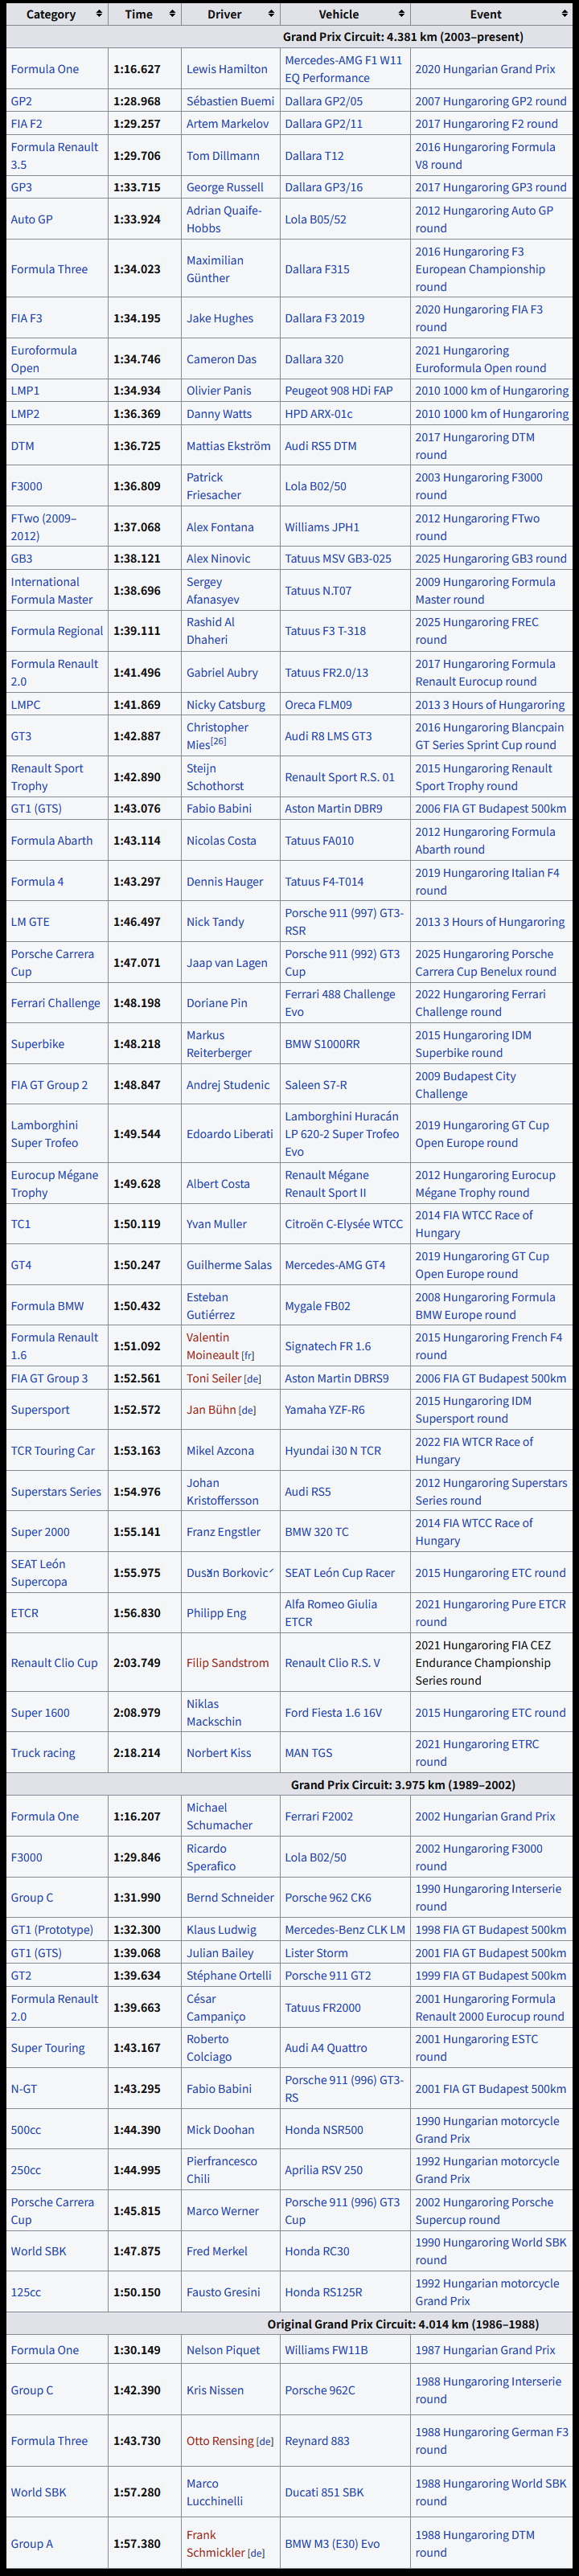The height and width of the screenshot is (2576, 579).
Task: Follow the Artem Markelov link
Action: (228, 124)
